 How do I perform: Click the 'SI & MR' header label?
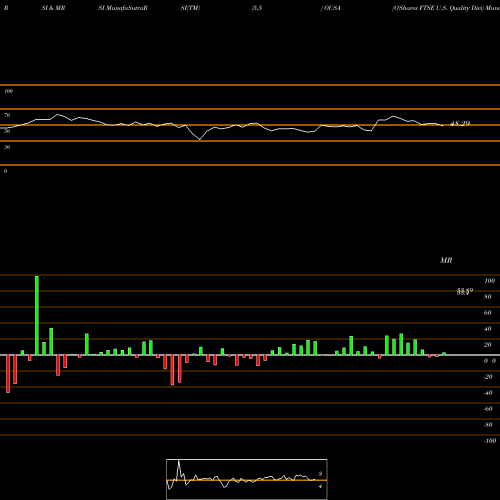click(53, 8)
